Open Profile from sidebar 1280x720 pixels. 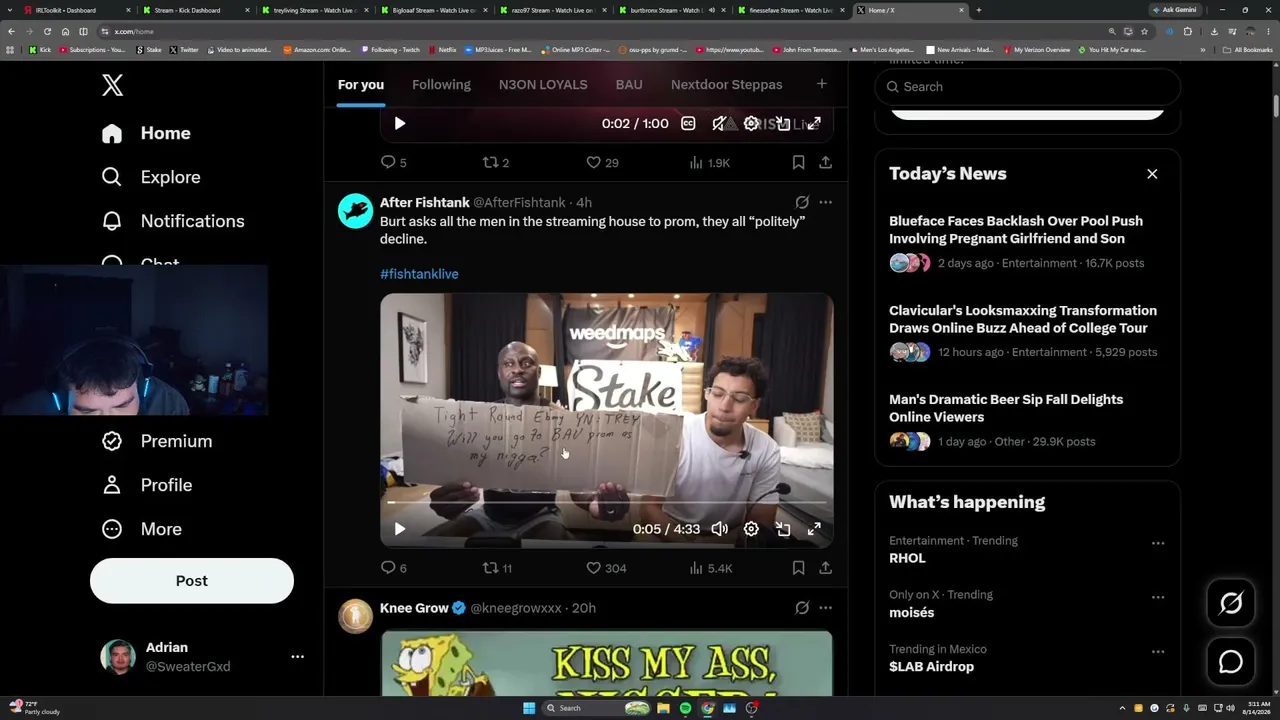tap(147, 485)
